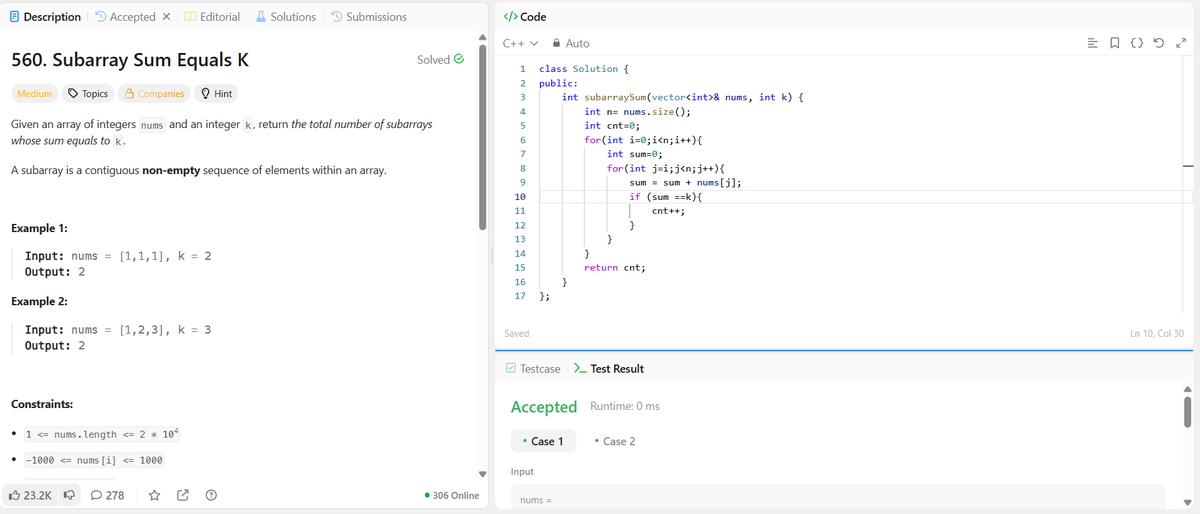
Task: Click line number 10 in code gutter
Action: click(x=519, y=197)
